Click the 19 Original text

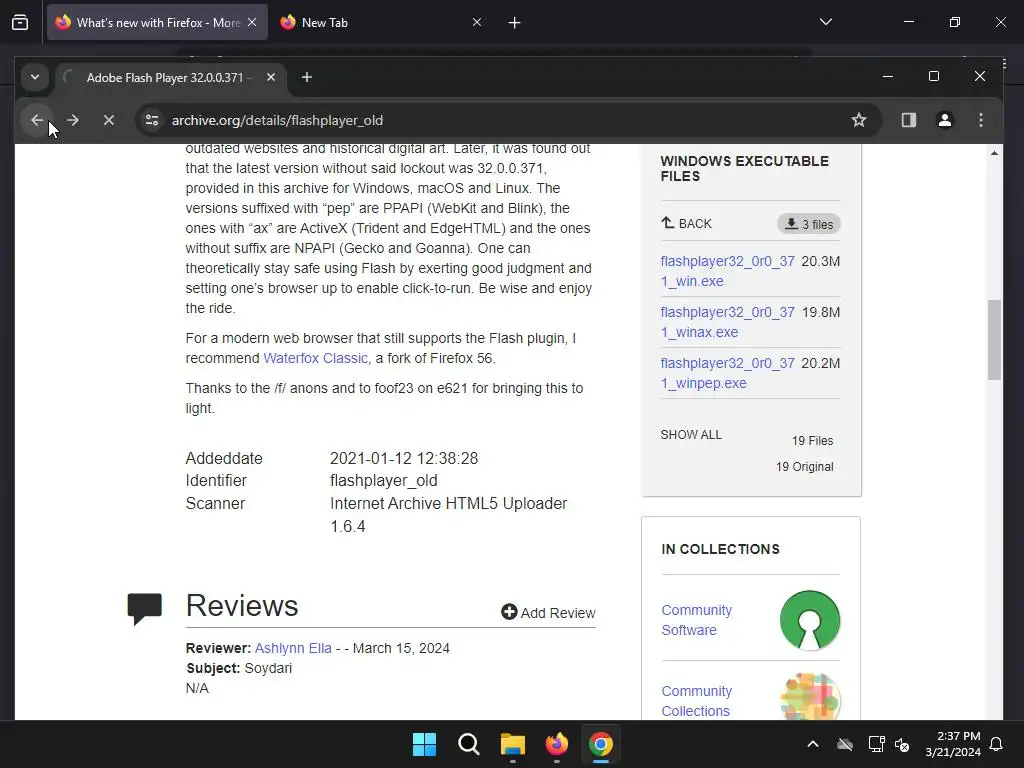click(x=805, y=467)
